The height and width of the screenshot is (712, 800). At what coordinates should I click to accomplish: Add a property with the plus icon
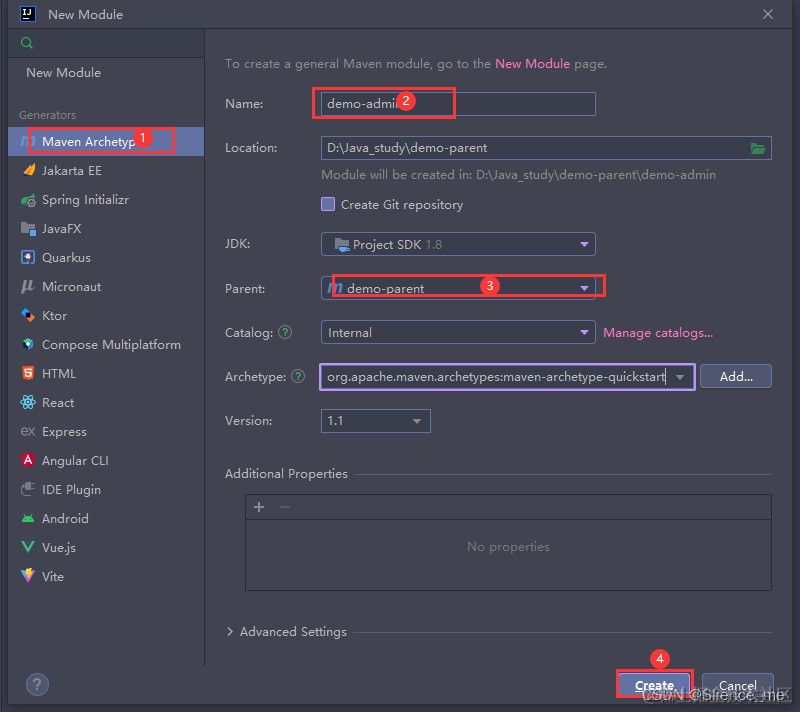[259, 507]
